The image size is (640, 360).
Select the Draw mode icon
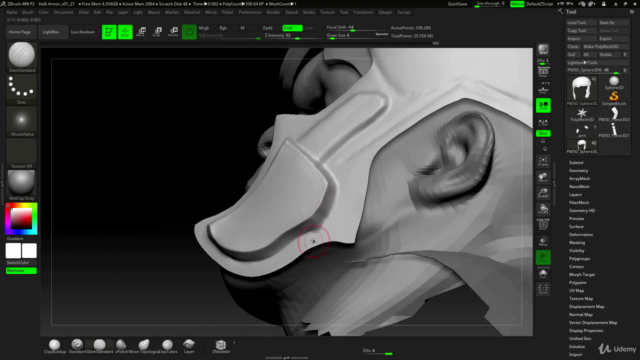[x=125, y=32]
